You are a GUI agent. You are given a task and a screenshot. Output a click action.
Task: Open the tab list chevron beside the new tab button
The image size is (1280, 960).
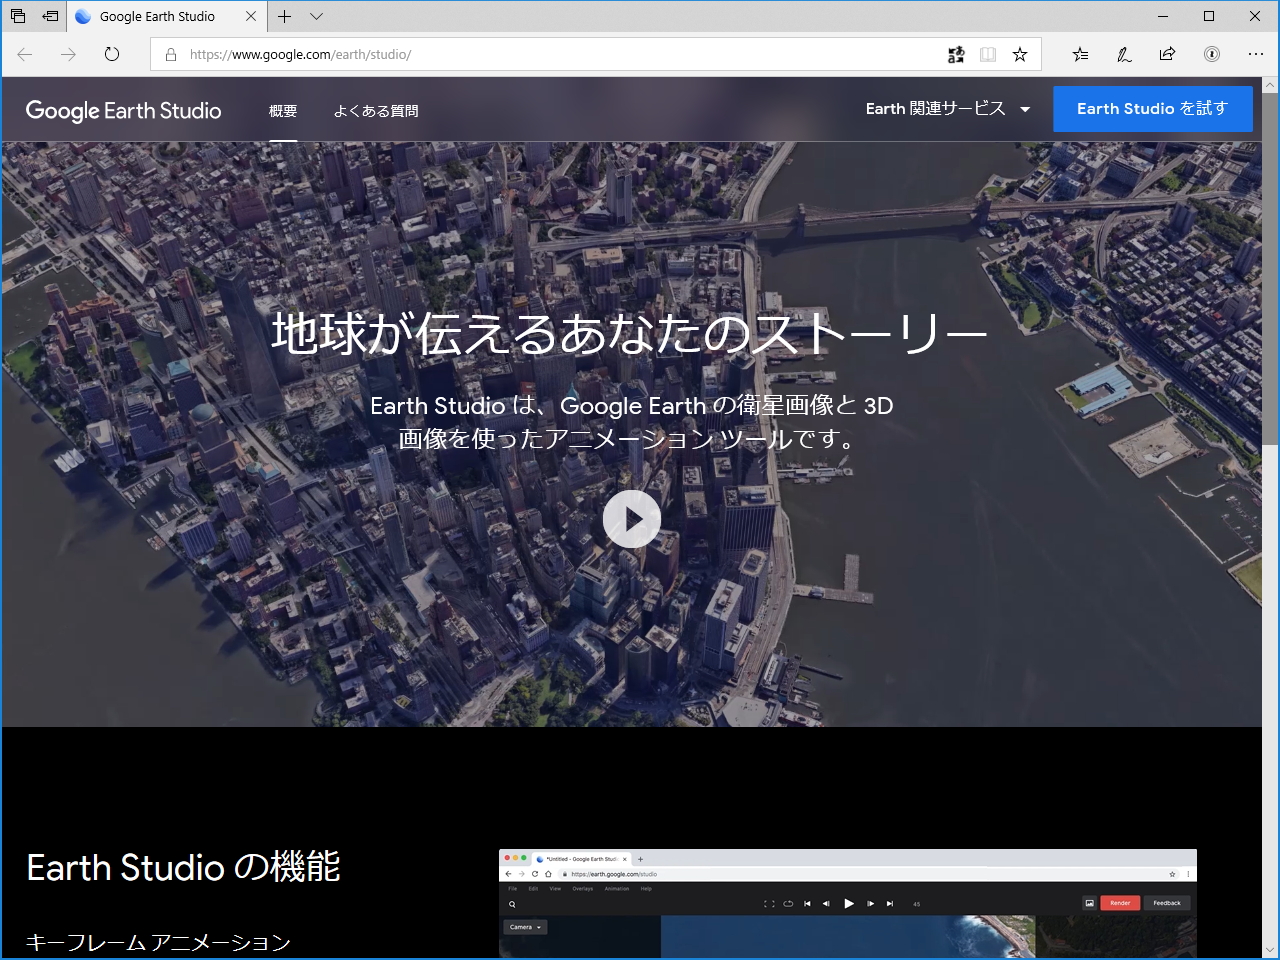point(316,16)
